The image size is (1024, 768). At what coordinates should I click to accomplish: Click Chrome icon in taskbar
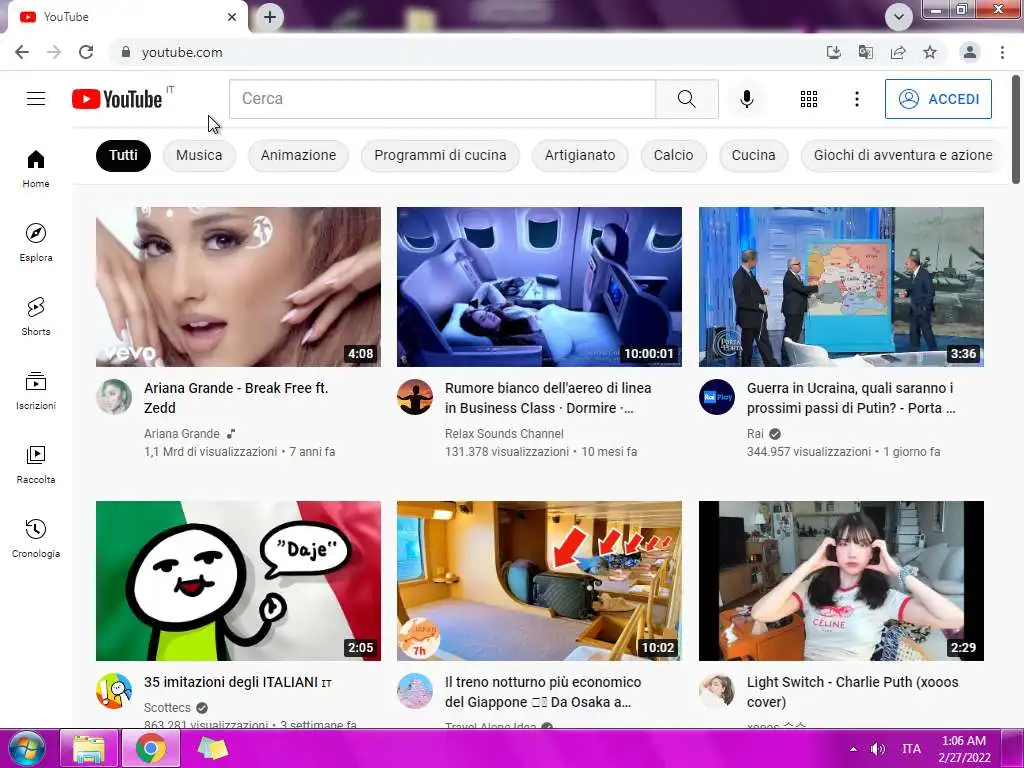(x=151, y=748)
